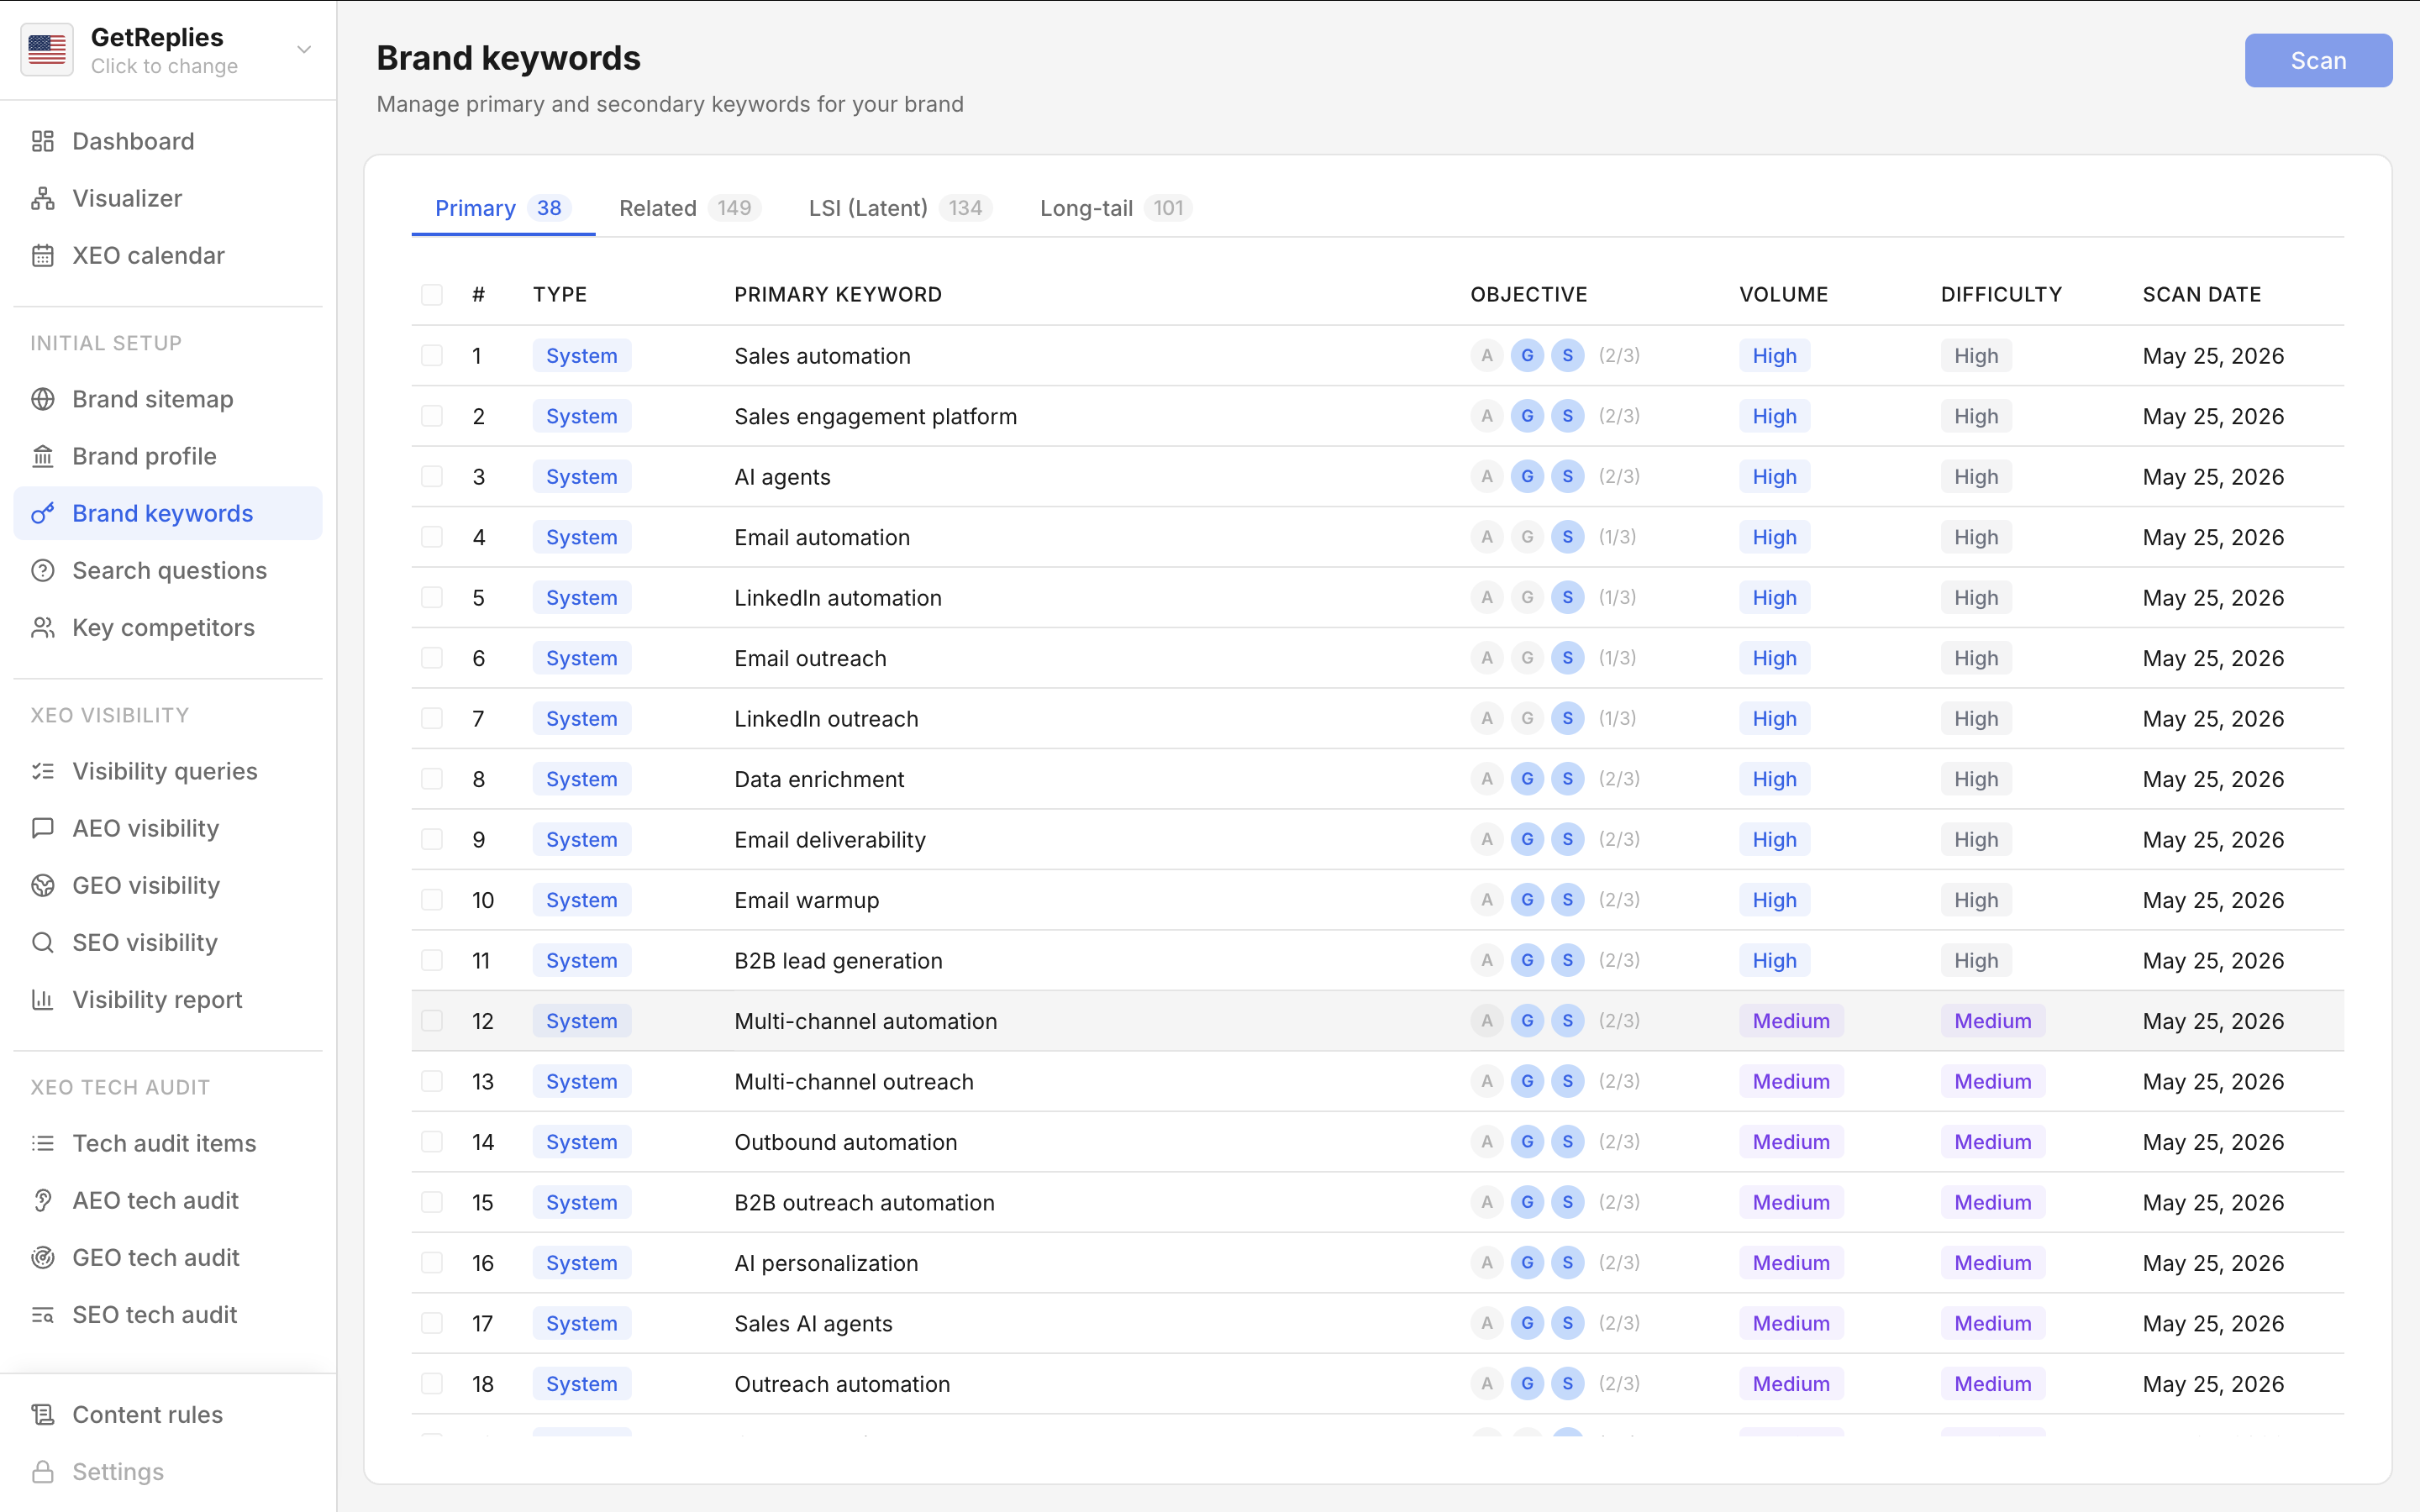Click the S objective badge for AI agents
This screenshot has height=1512, width=2420.
pos(1567,476)
